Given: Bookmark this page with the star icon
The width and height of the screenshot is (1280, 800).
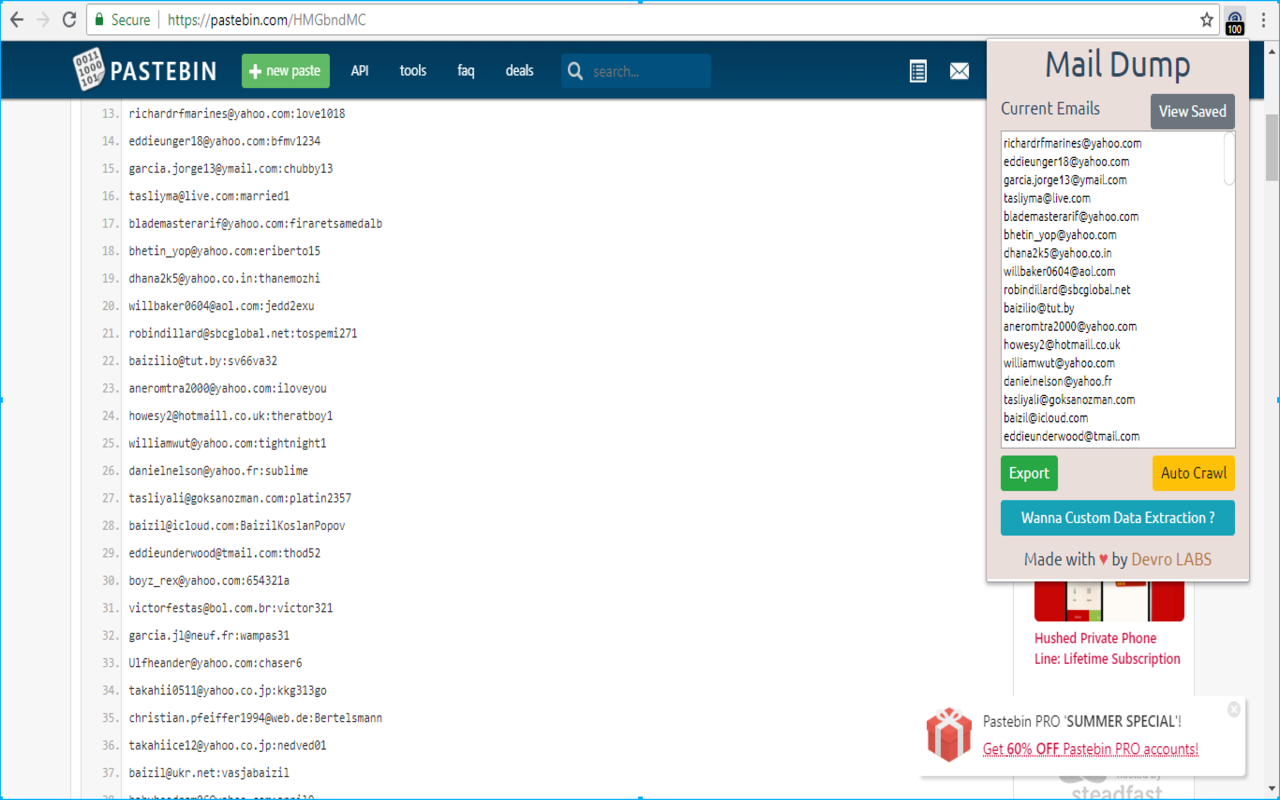Looking at the screenshot, I should point(1207,19).
